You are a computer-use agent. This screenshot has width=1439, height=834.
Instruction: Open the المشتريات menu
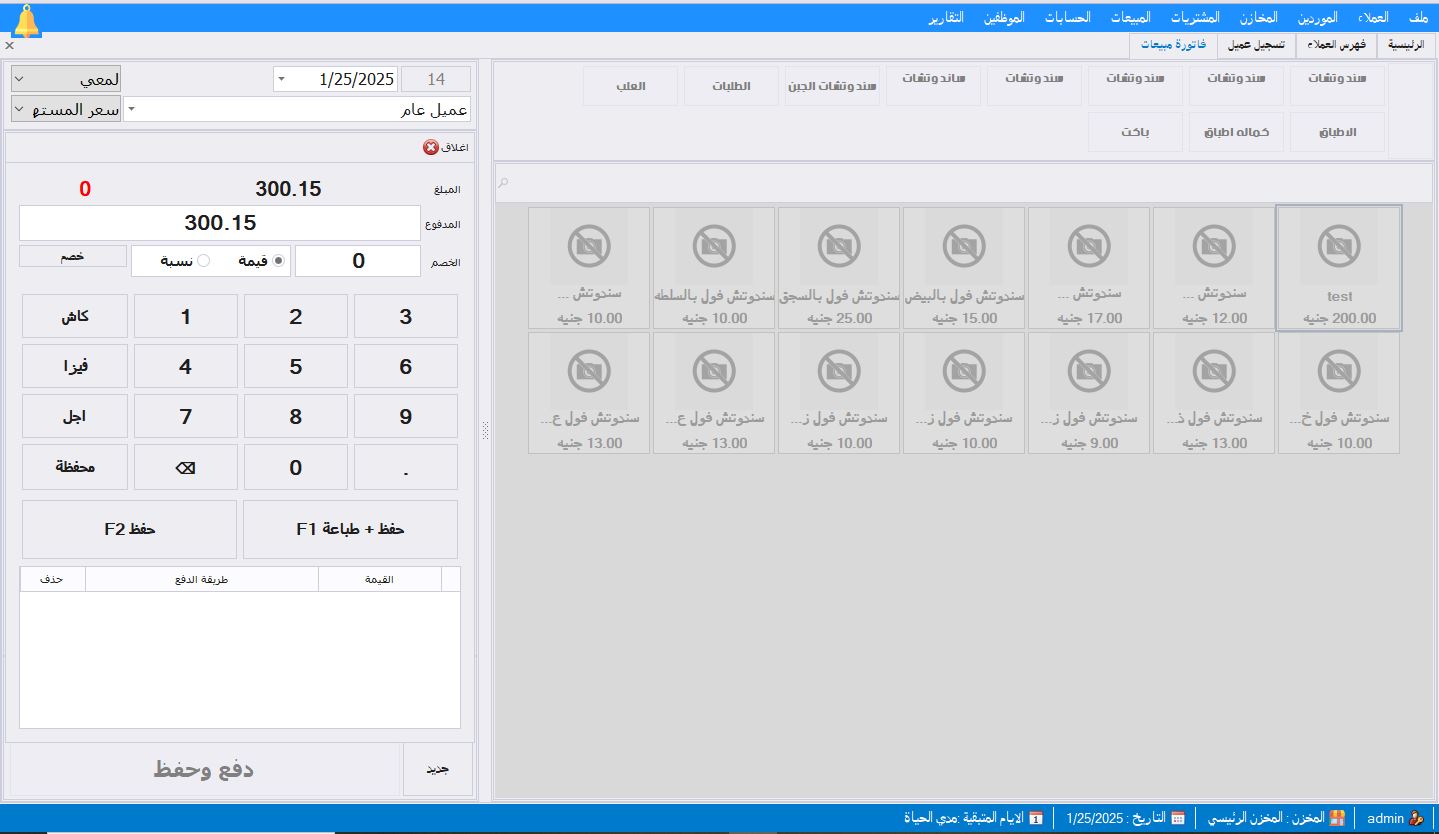coord(1195,18)
